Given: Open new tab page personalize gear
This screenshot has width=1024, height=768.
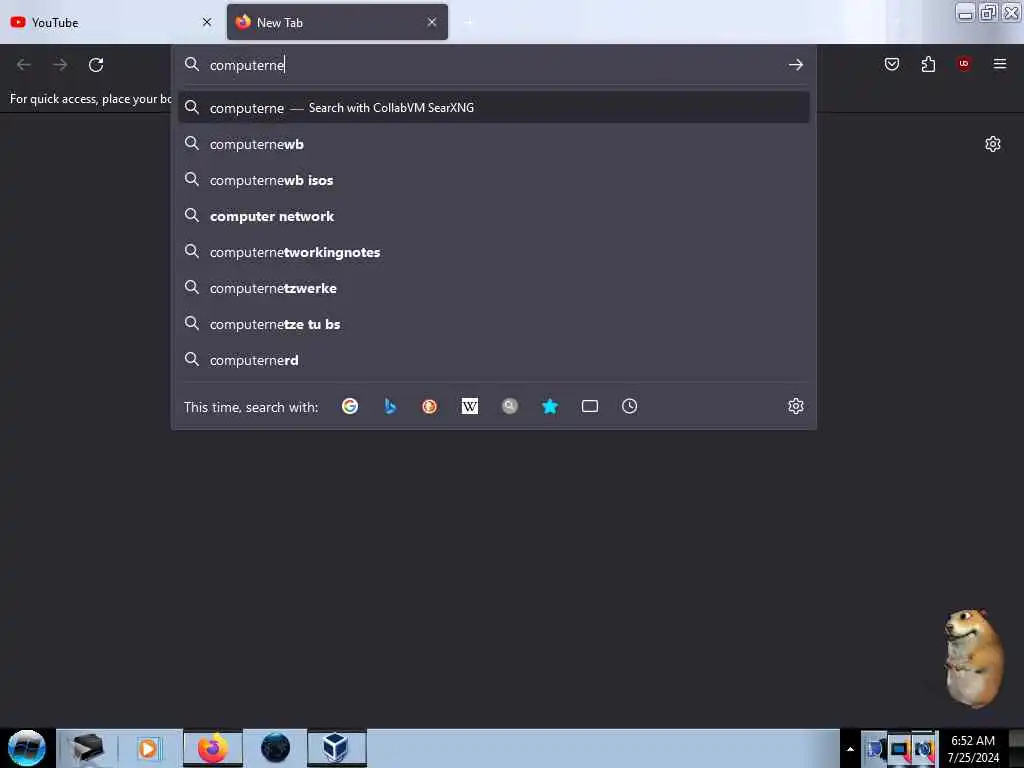Looking at the screenshot, I should (x=992, y=144).
